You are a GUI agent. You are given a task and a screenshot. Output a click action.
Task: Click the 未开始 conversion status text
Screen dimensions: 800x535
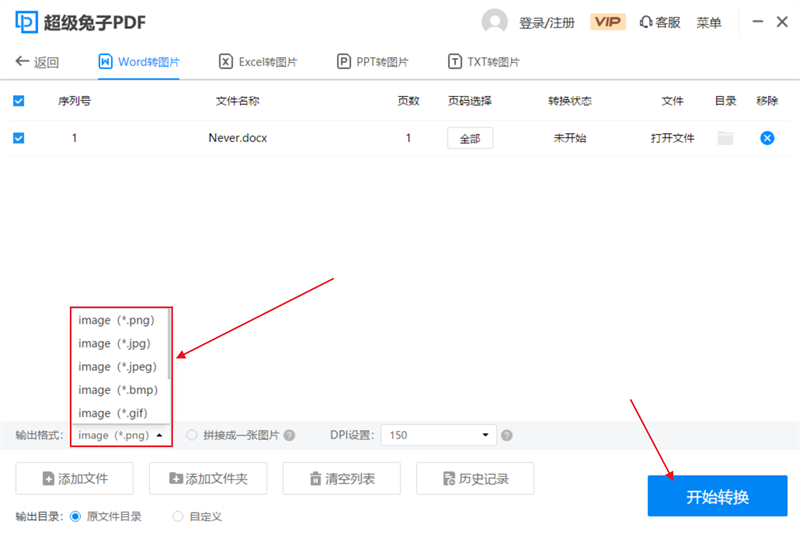[x=570, y=138]
